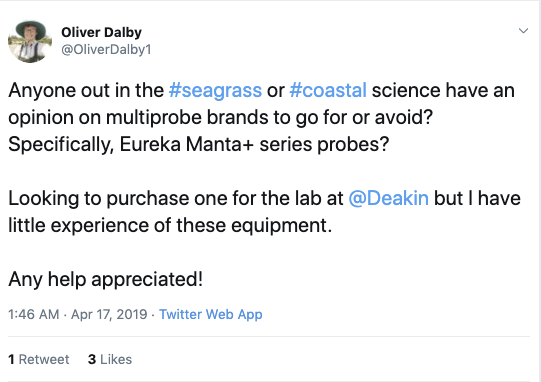Open Oliver Dalby's profile picture
541x382 pixels.
[30, 42]
